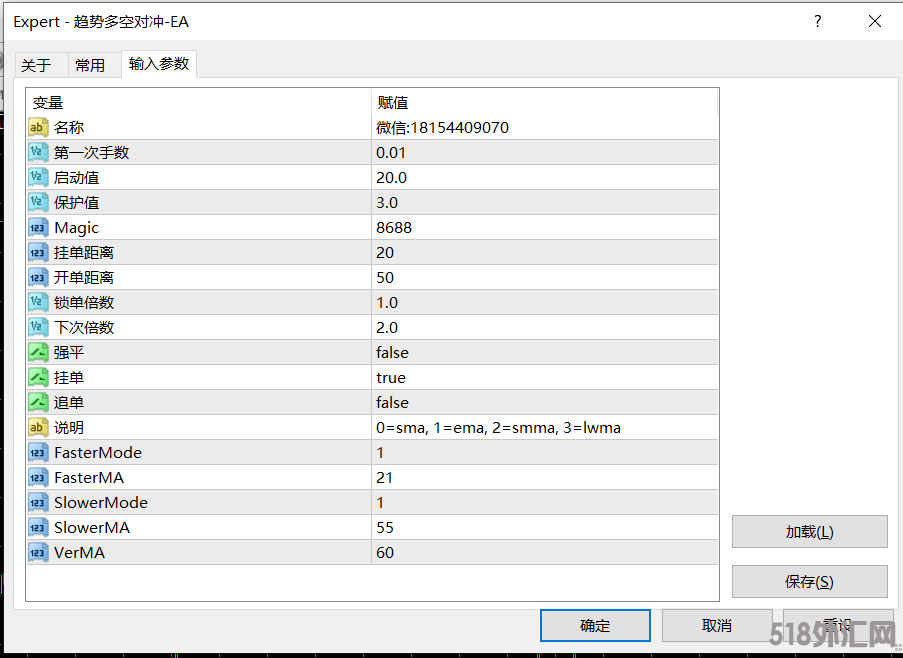Click the help question mark in title bar

tap(817, 21)
